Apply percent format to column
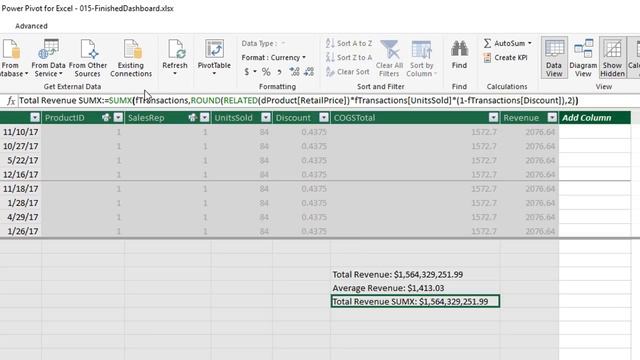 266,72
